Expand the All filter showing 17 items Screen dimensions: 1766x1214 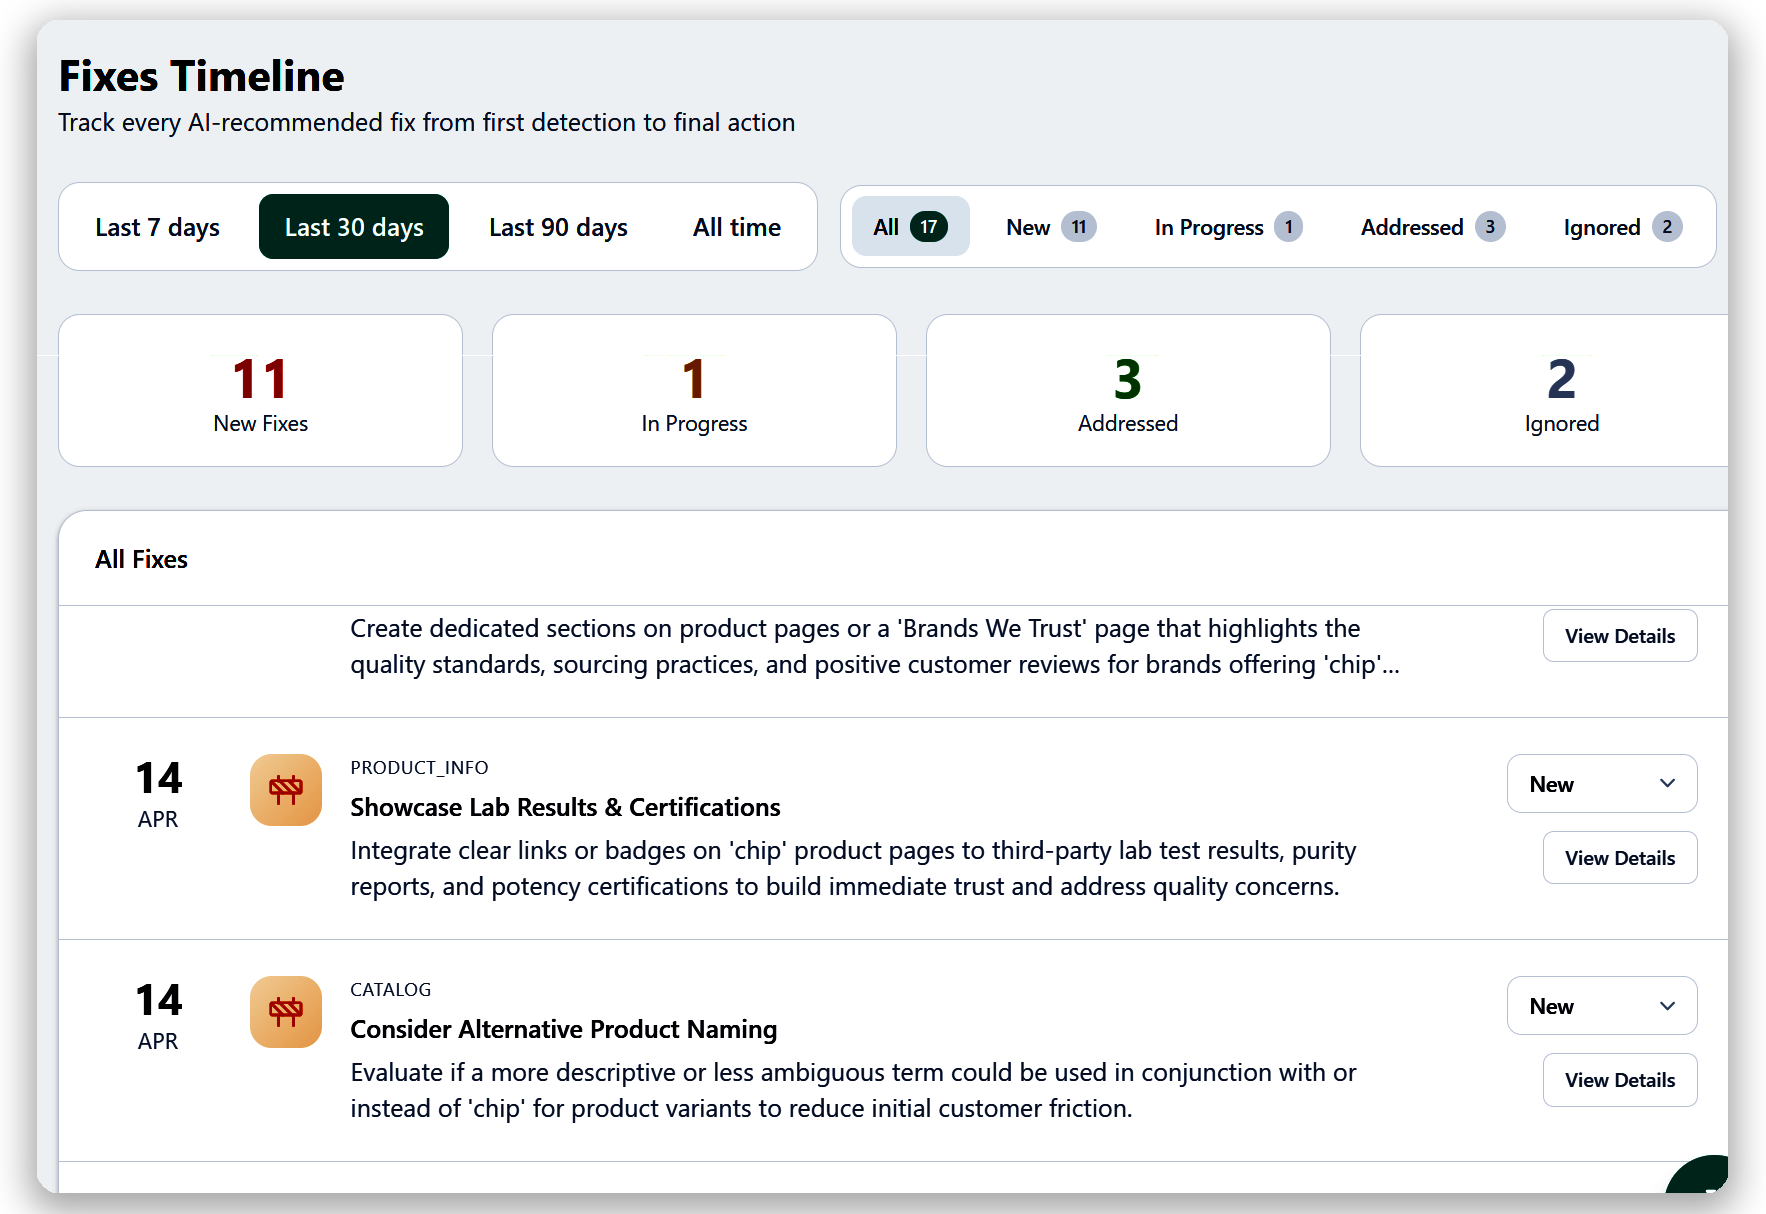click(910, 227)
